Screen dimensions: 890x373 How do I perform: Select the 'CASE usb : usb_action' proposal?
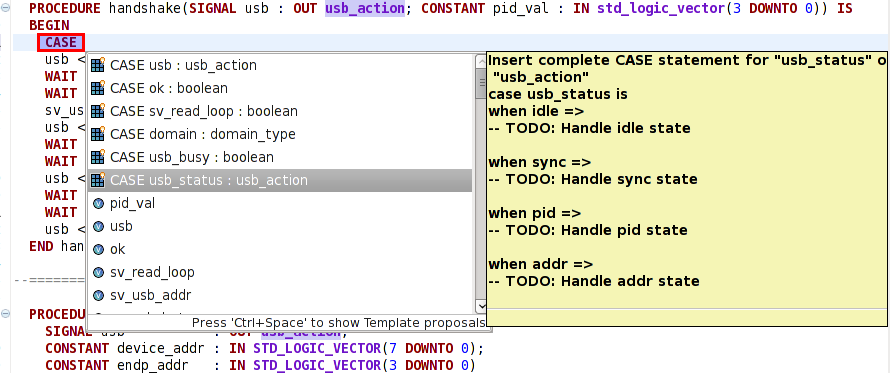[x=280, y=65]
